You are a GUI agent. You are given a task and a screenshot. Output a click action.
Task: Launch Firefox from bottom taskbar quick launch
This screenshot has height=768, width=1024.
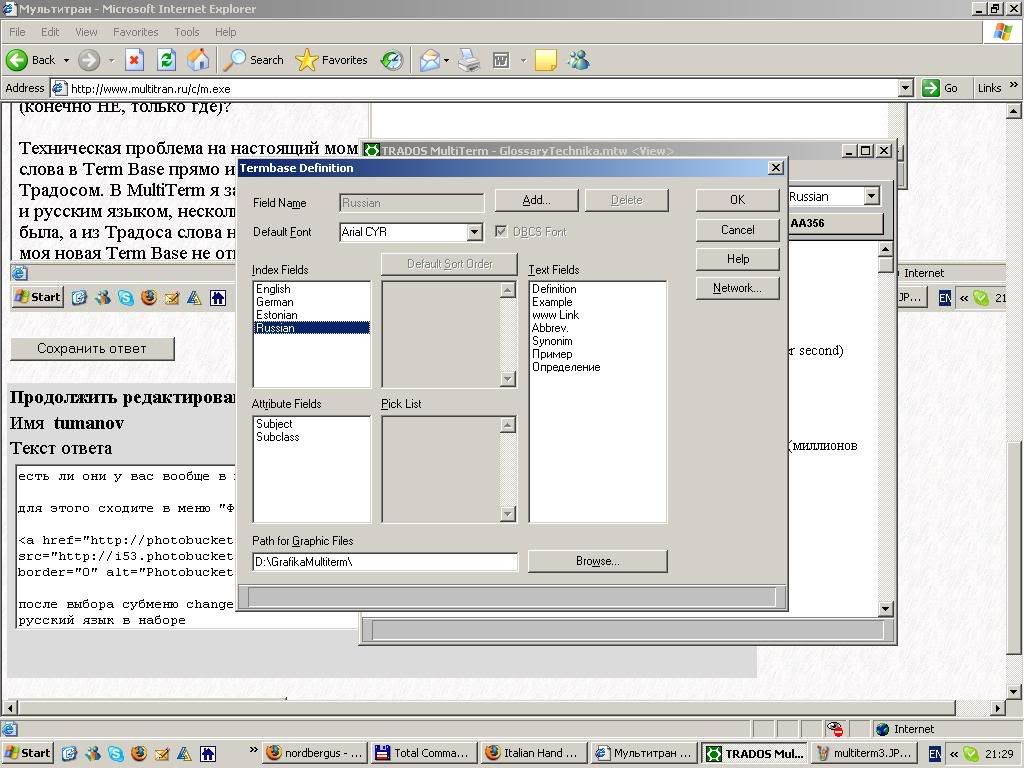[x=139, y=753]
